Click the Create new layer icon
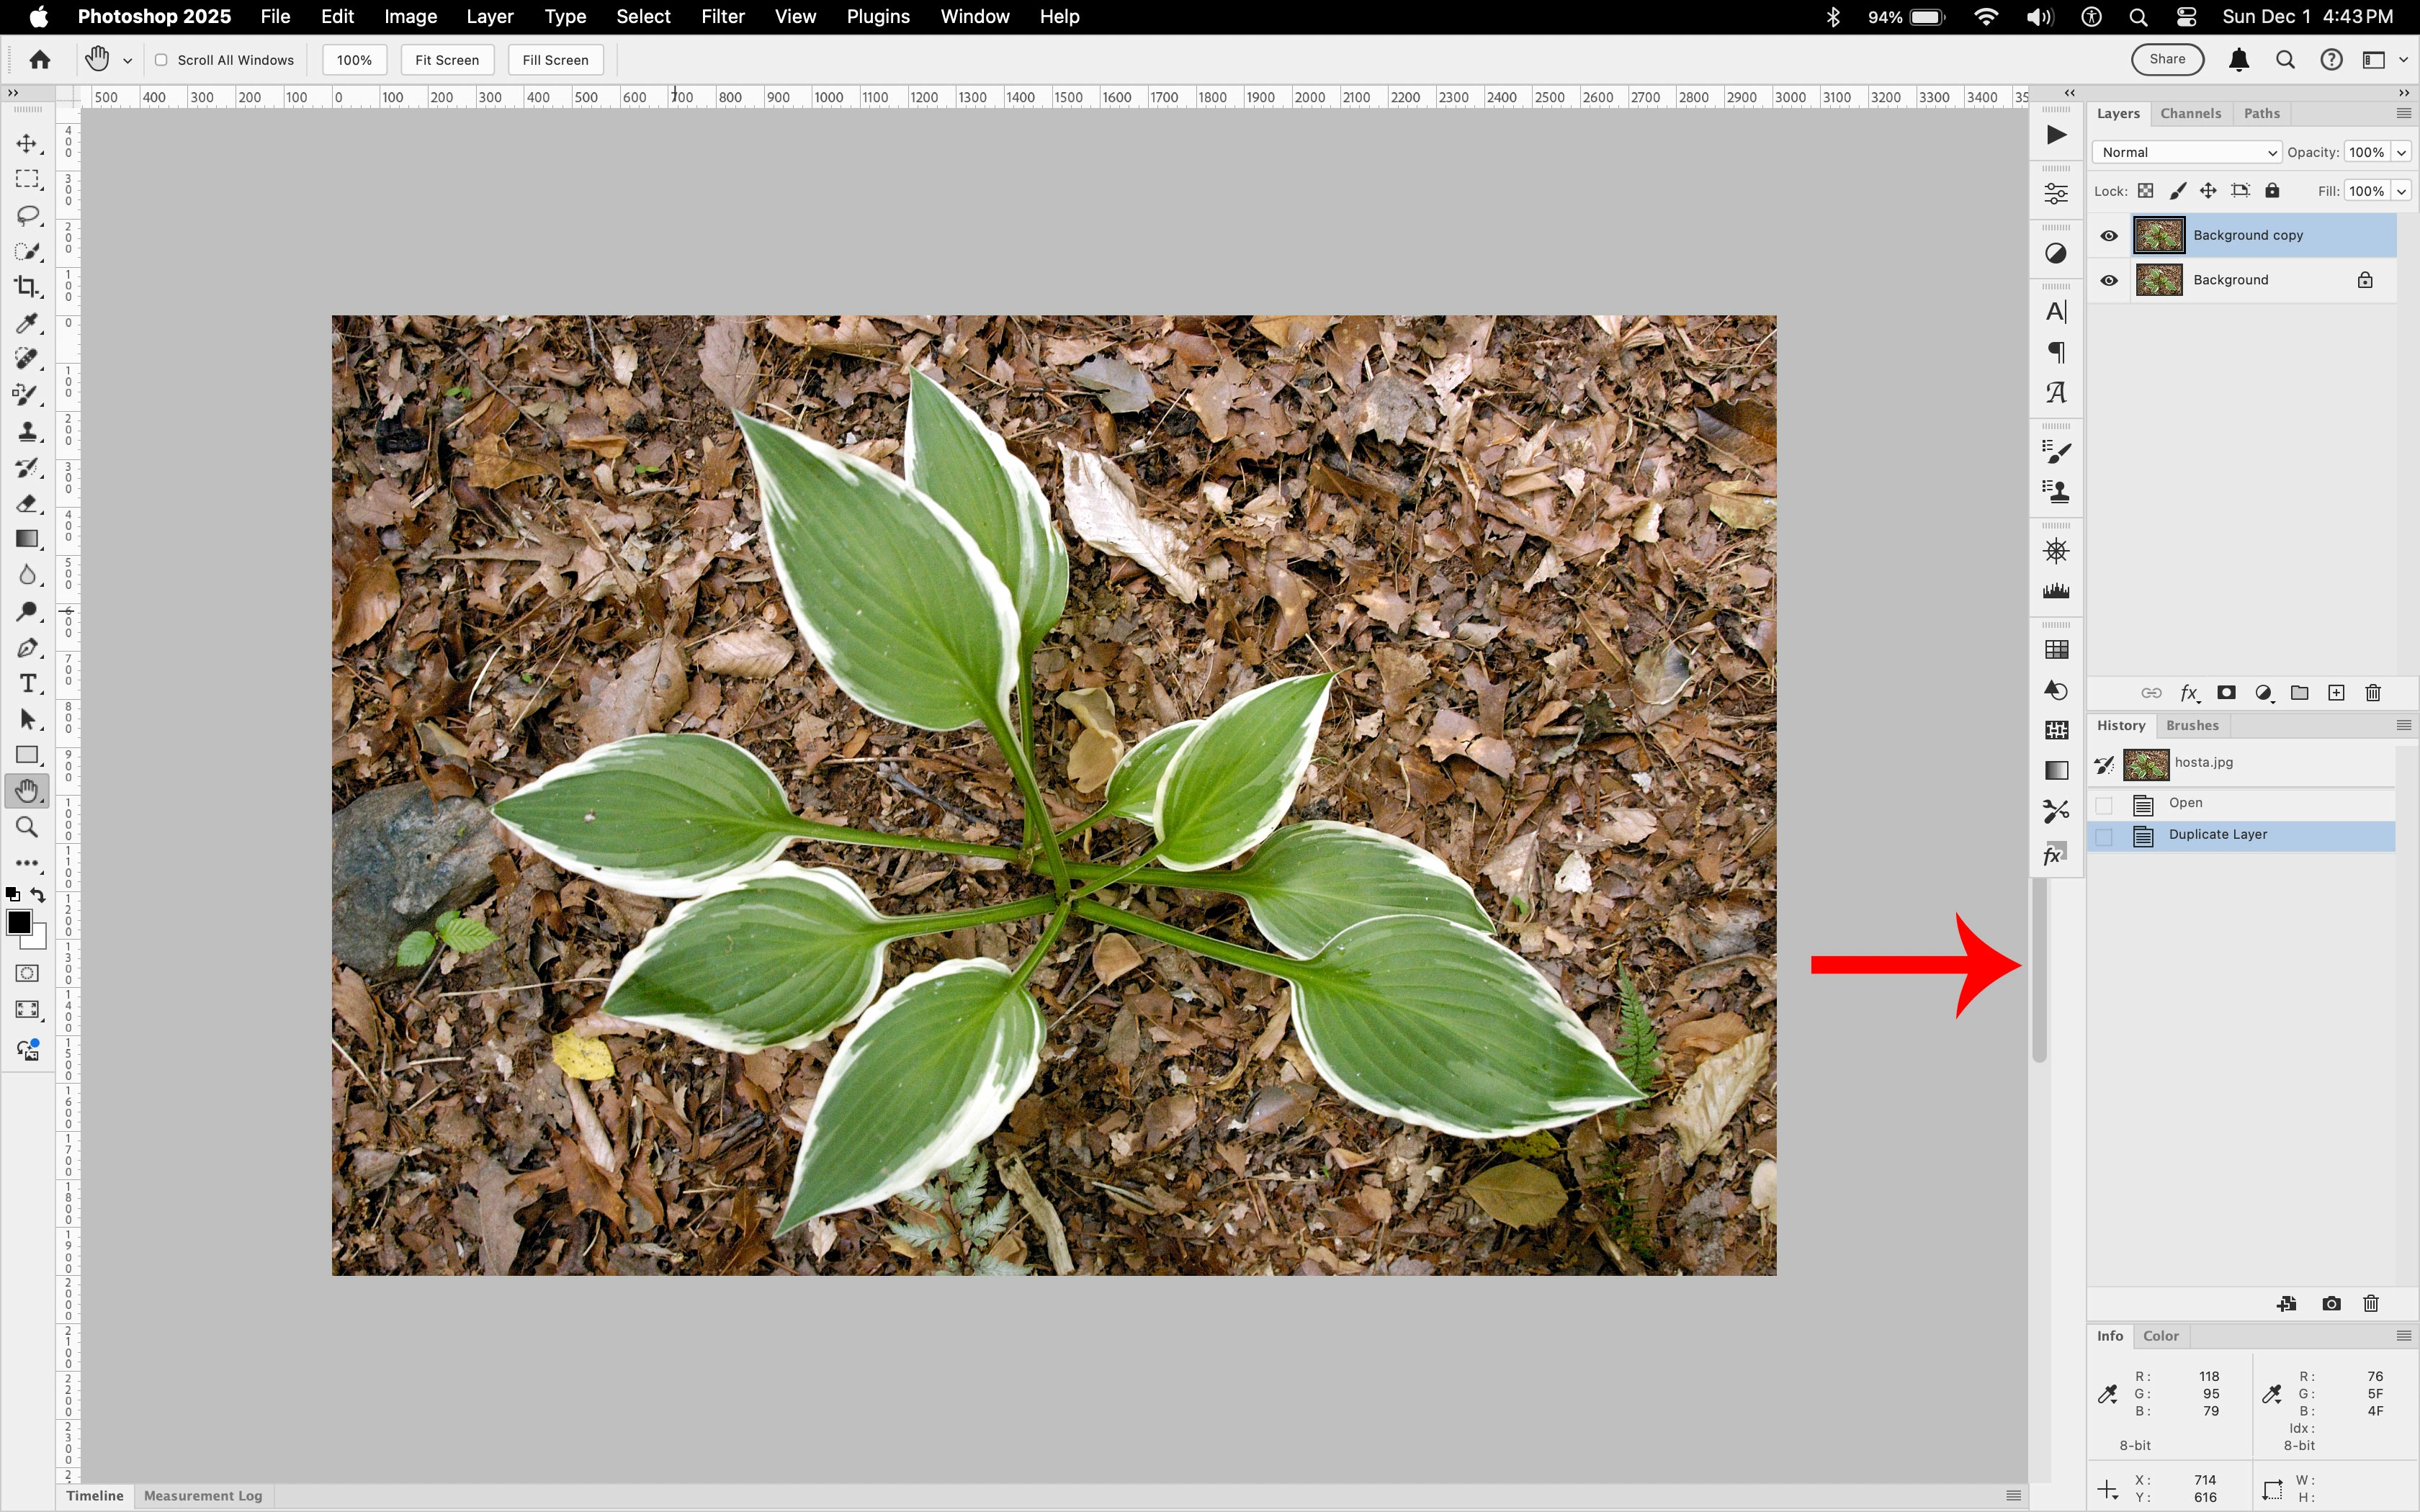 pyautogui.click(x=2336, y=693)
